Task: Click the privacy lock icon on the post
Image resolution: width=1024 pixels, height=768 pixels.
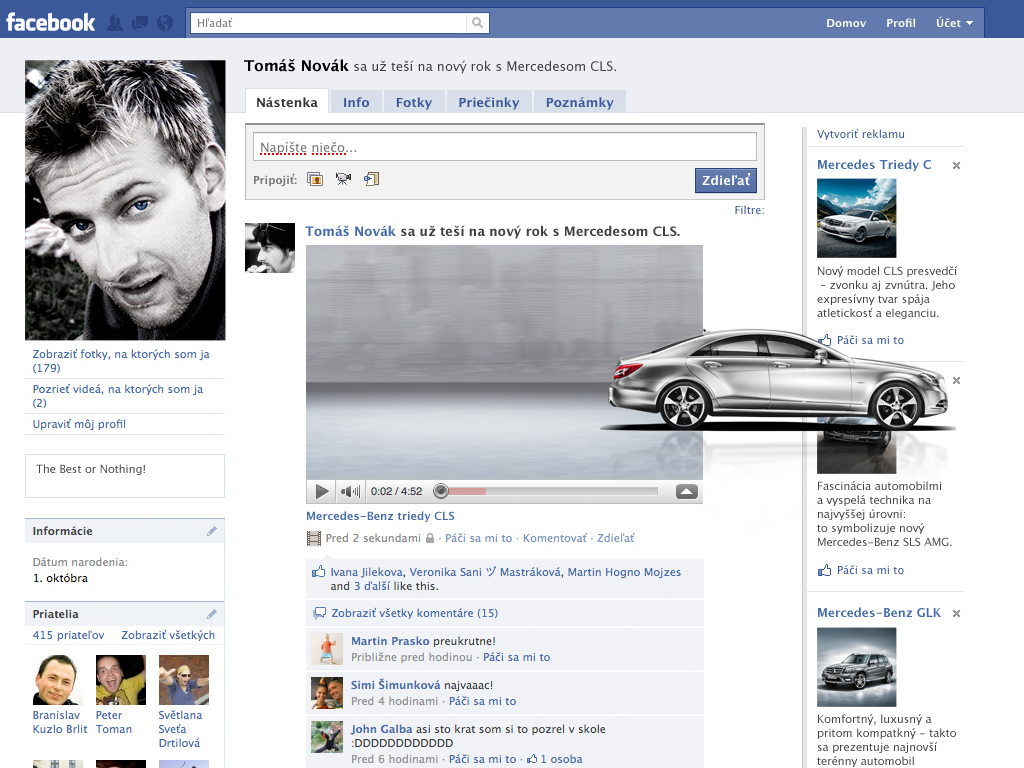Action: tap(430, 538)
